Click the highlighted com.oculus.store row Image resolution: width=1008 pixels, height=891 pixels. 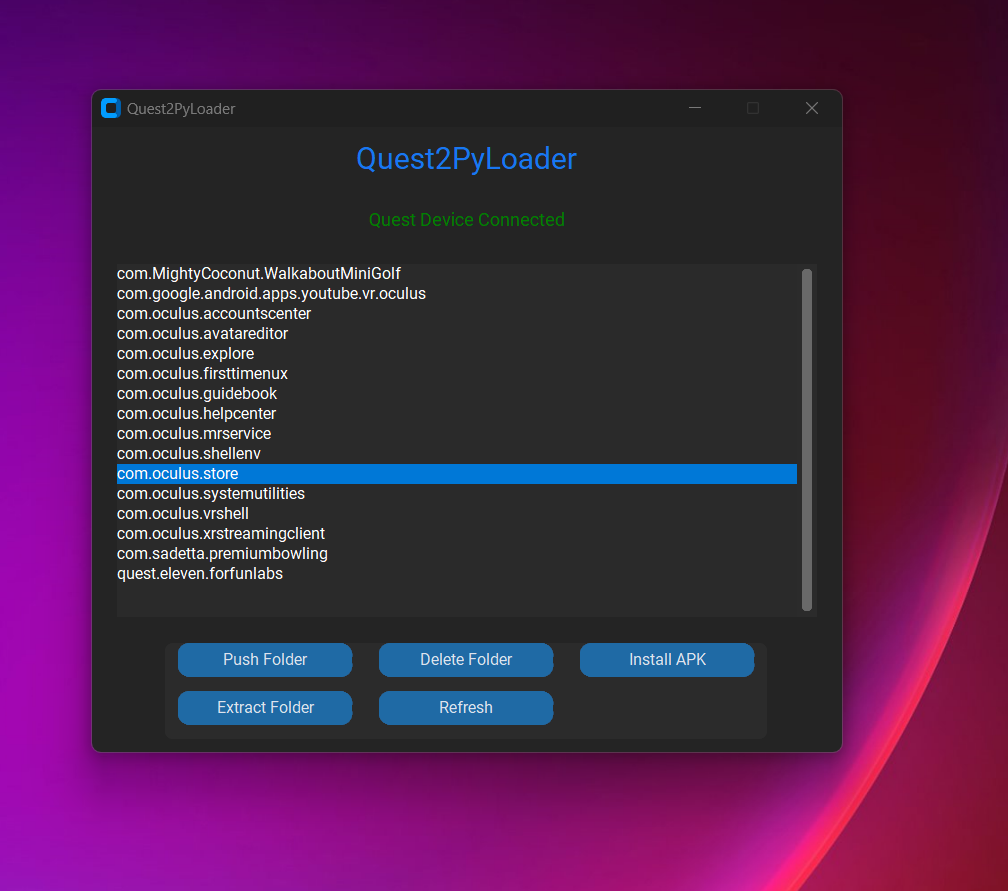[x=456, y=474]
